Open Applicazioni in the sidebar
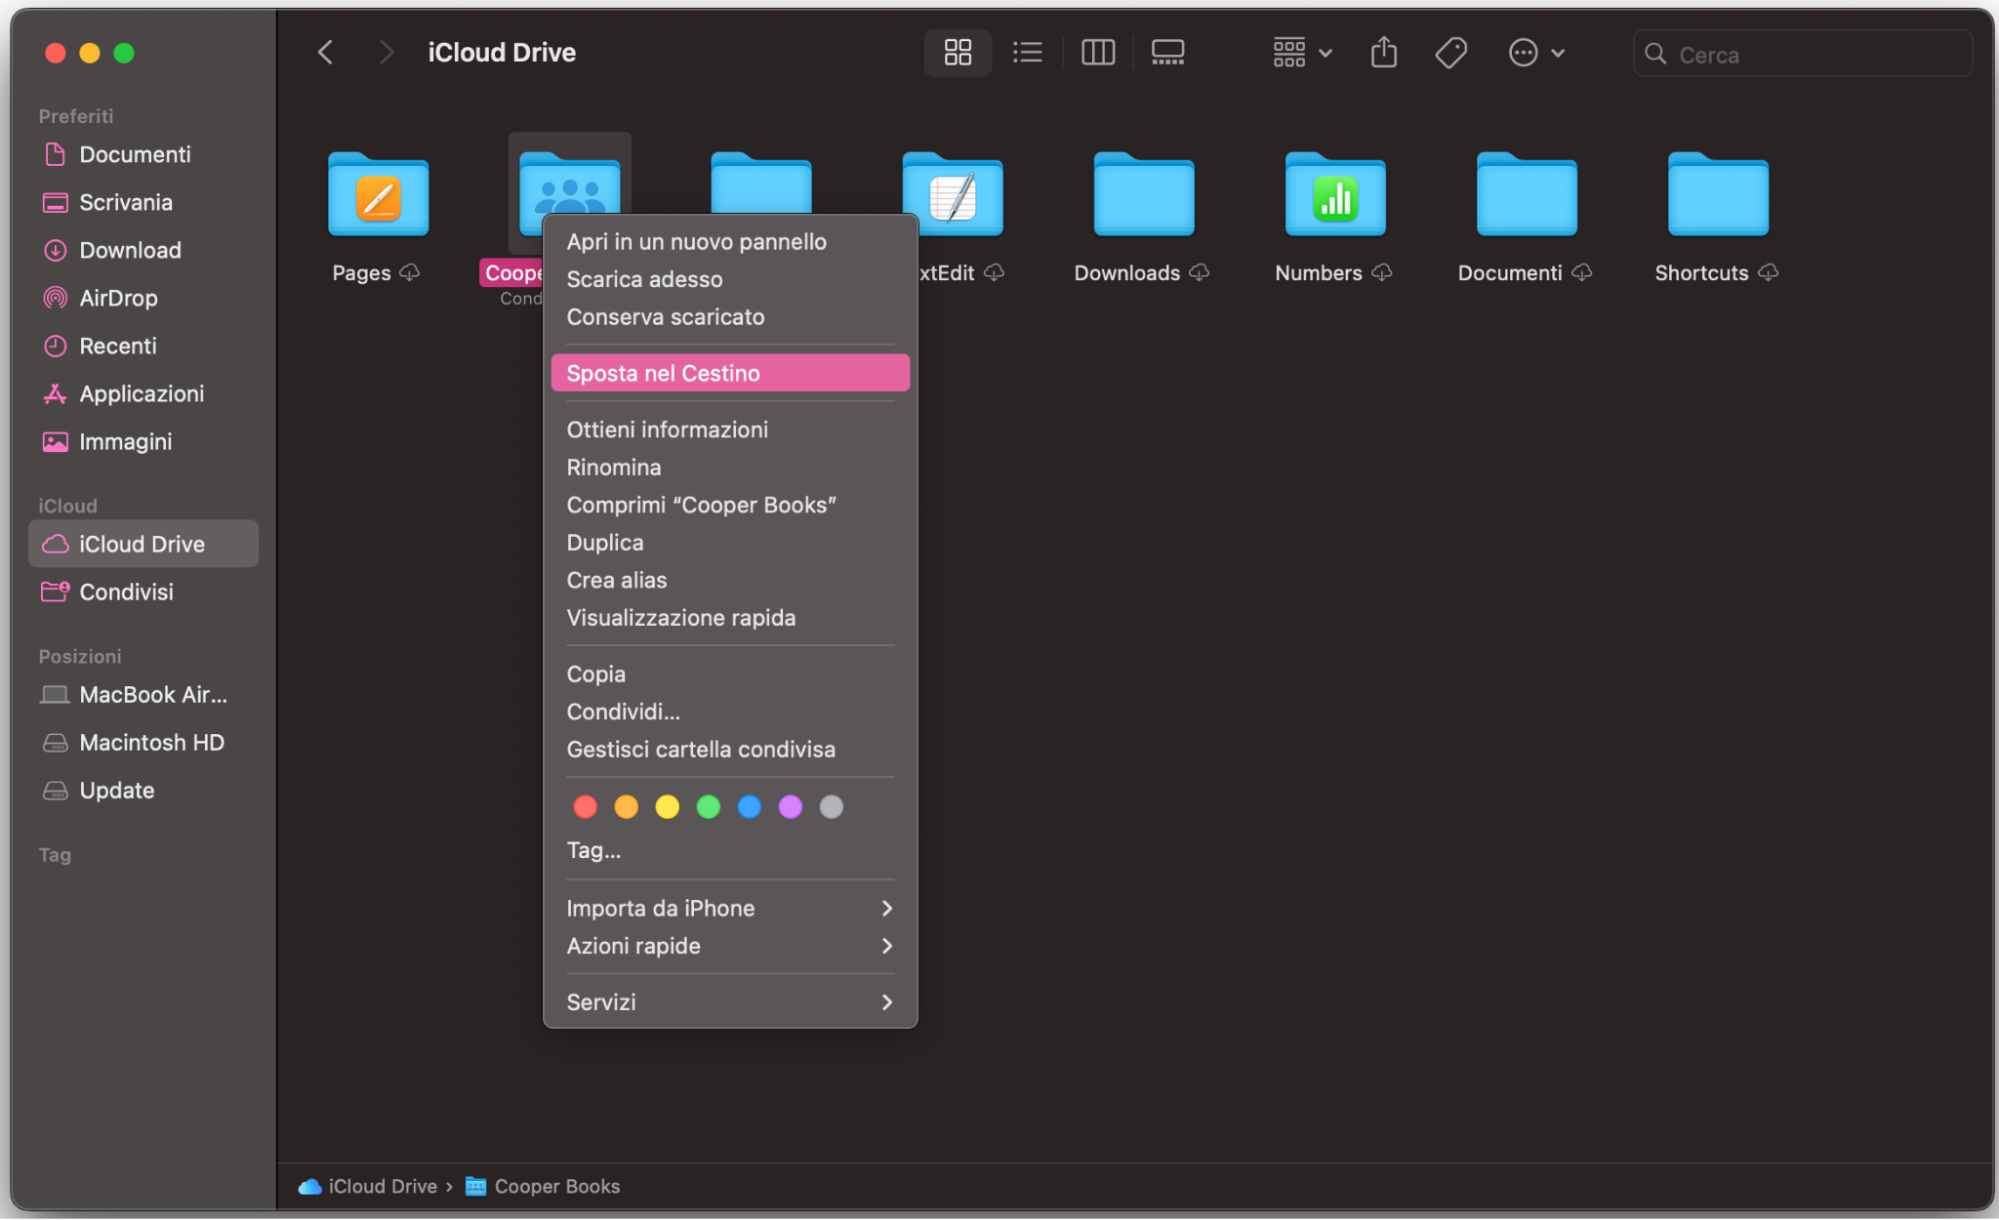1999x1220 pixels. 144,394
